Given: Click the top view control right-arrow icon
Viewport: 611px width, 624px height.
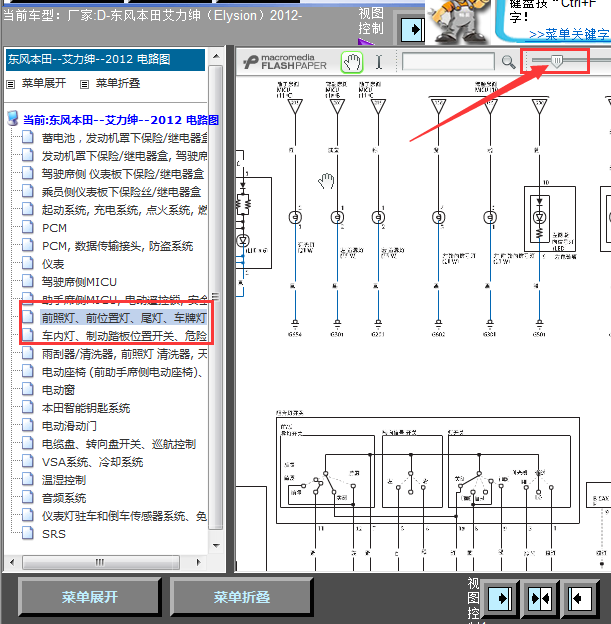Looking at the screenshot, I should 412,29.
